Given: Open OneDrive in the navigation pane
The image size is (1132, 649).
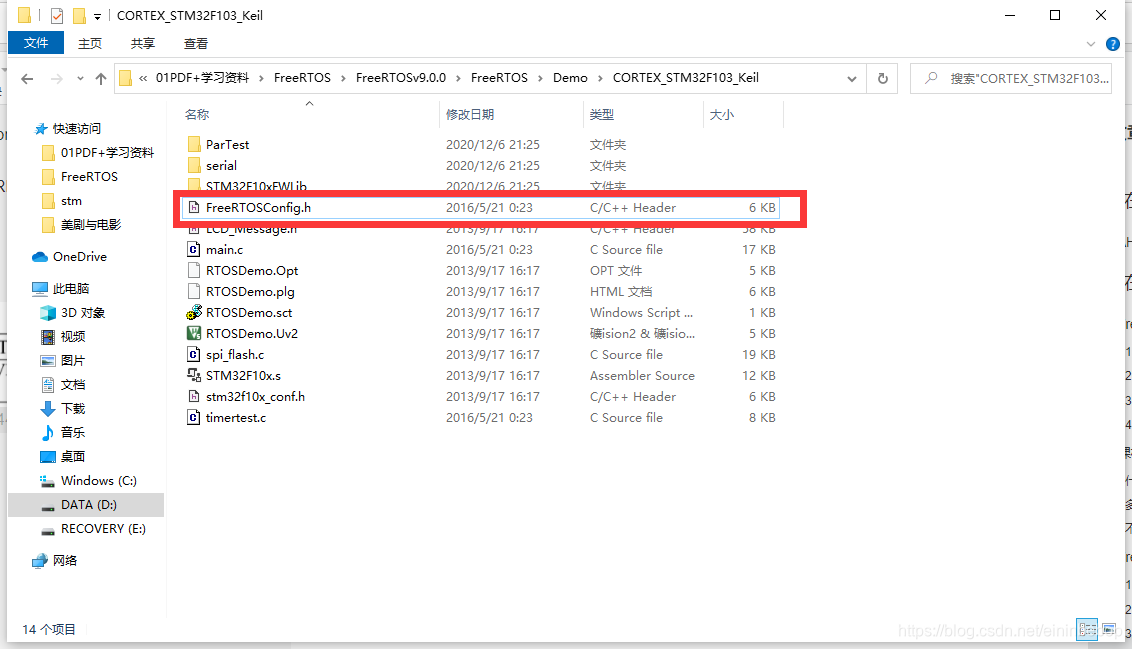Looking at the screenshot, I should click(x=79, y=256).
